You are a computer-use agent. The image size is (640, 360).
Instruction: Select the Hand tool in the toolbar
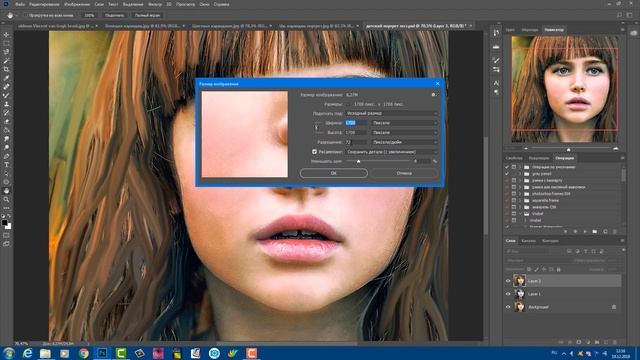[7, 191]
